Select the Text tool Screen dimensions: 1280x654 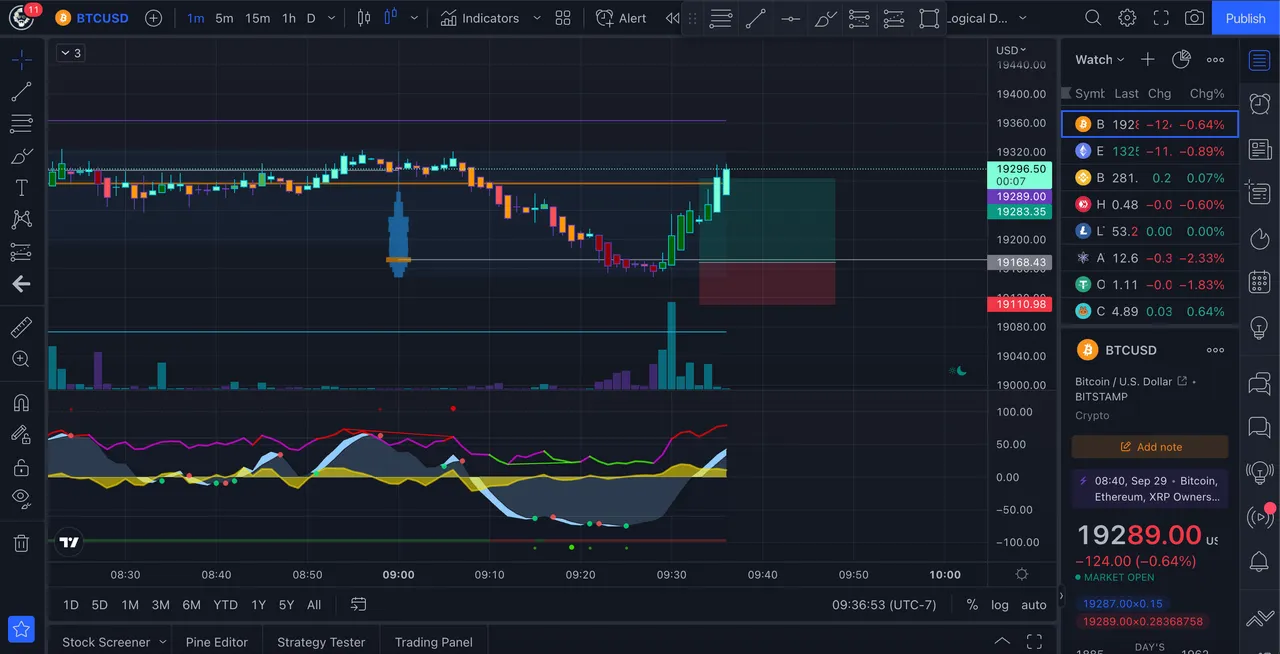[x=21, y=188]
